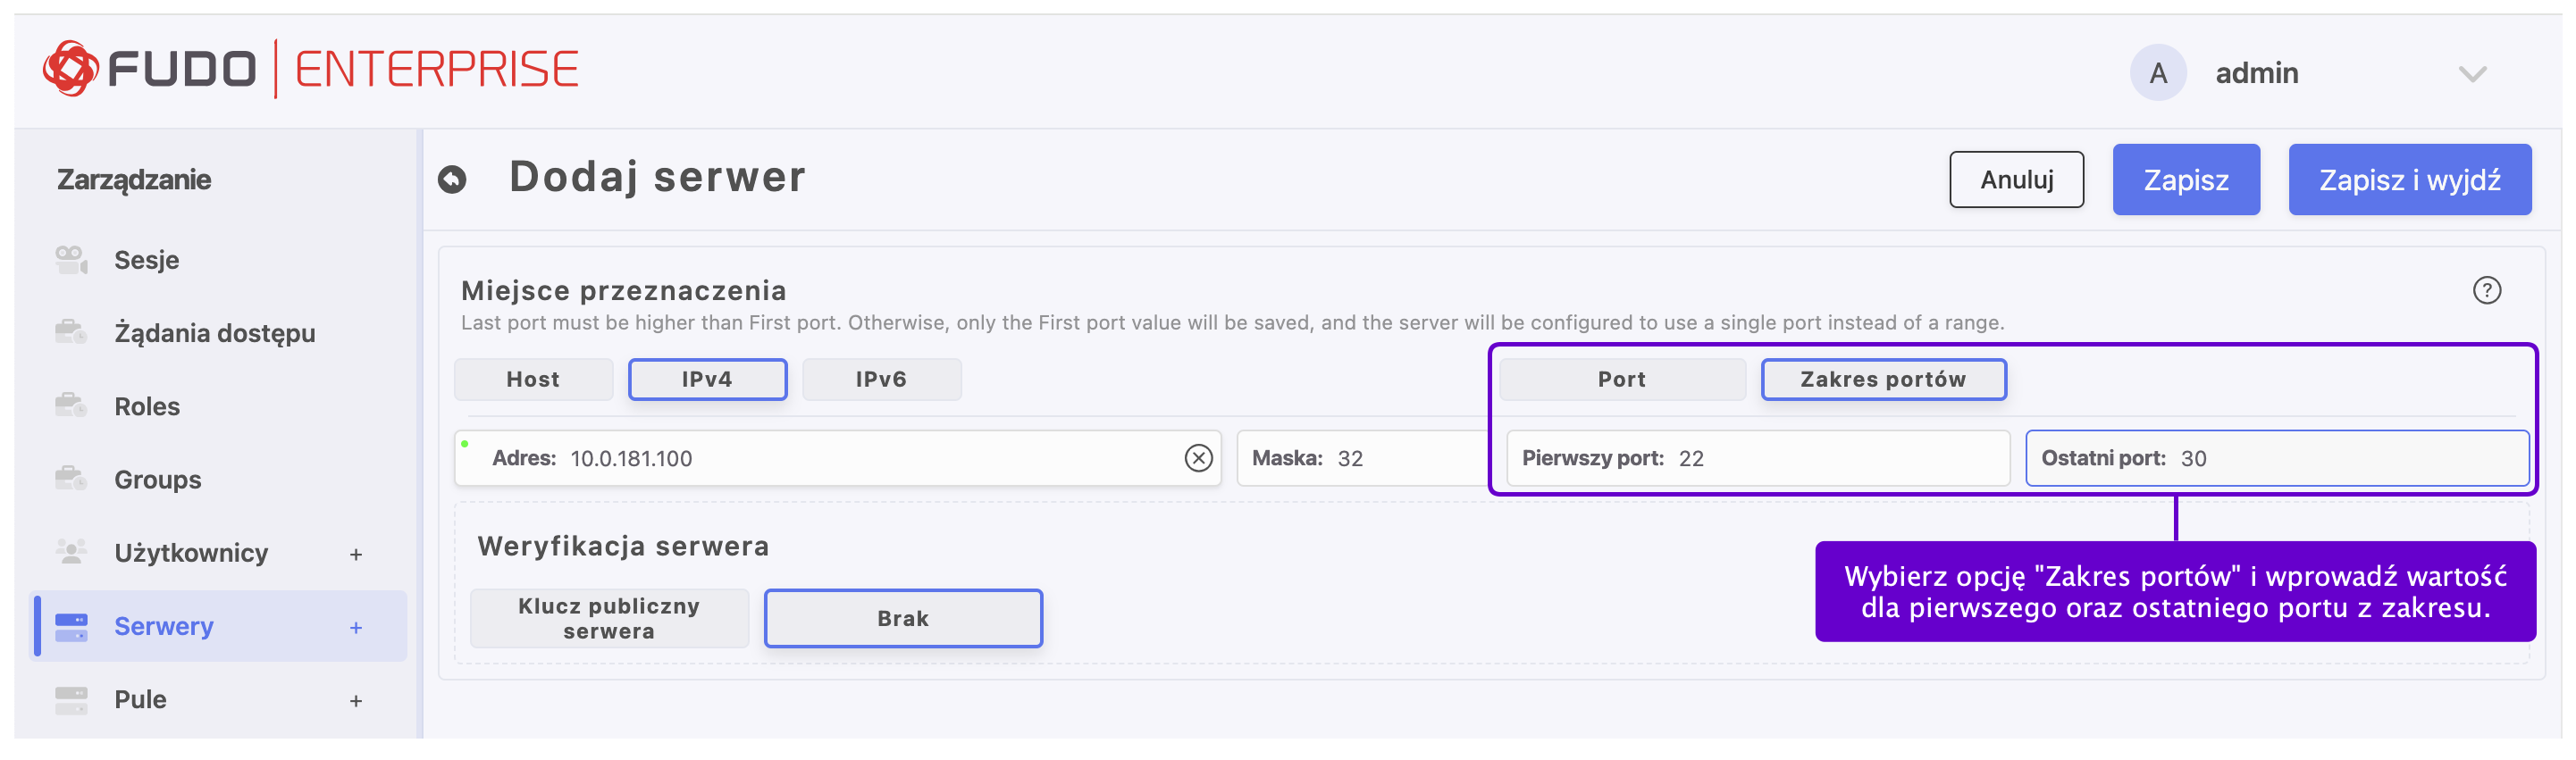
Task: Go to Groups in the sidebar
Action: point(157,480)
